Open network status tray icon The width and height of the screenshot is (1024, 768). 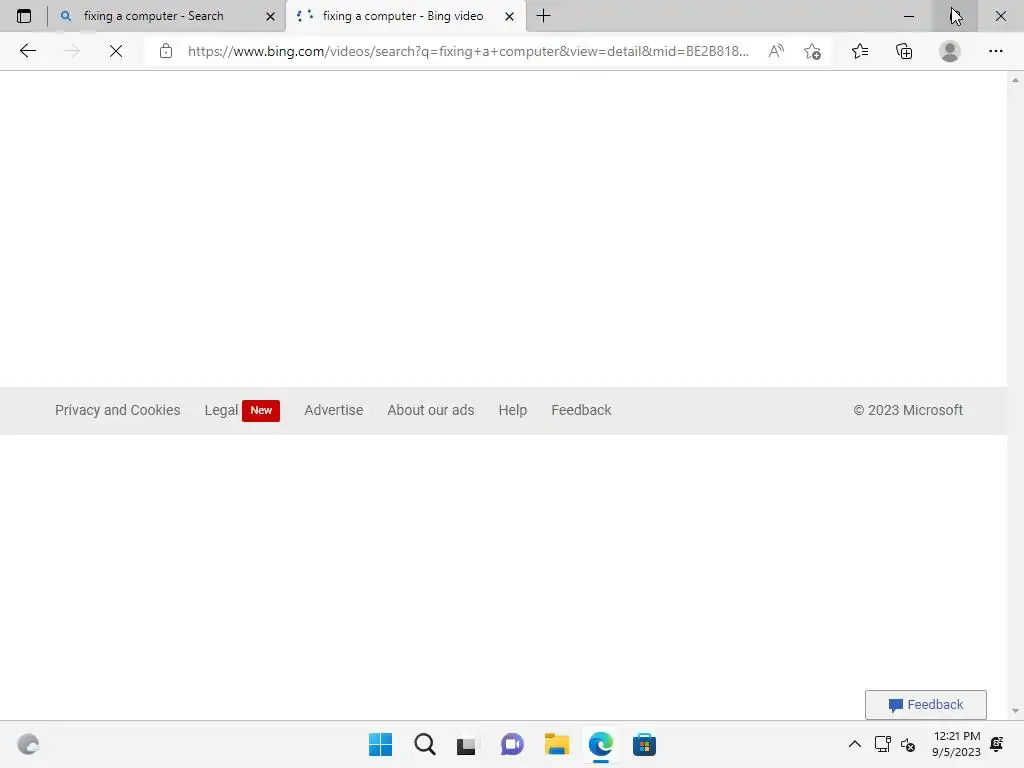(882, 744)
